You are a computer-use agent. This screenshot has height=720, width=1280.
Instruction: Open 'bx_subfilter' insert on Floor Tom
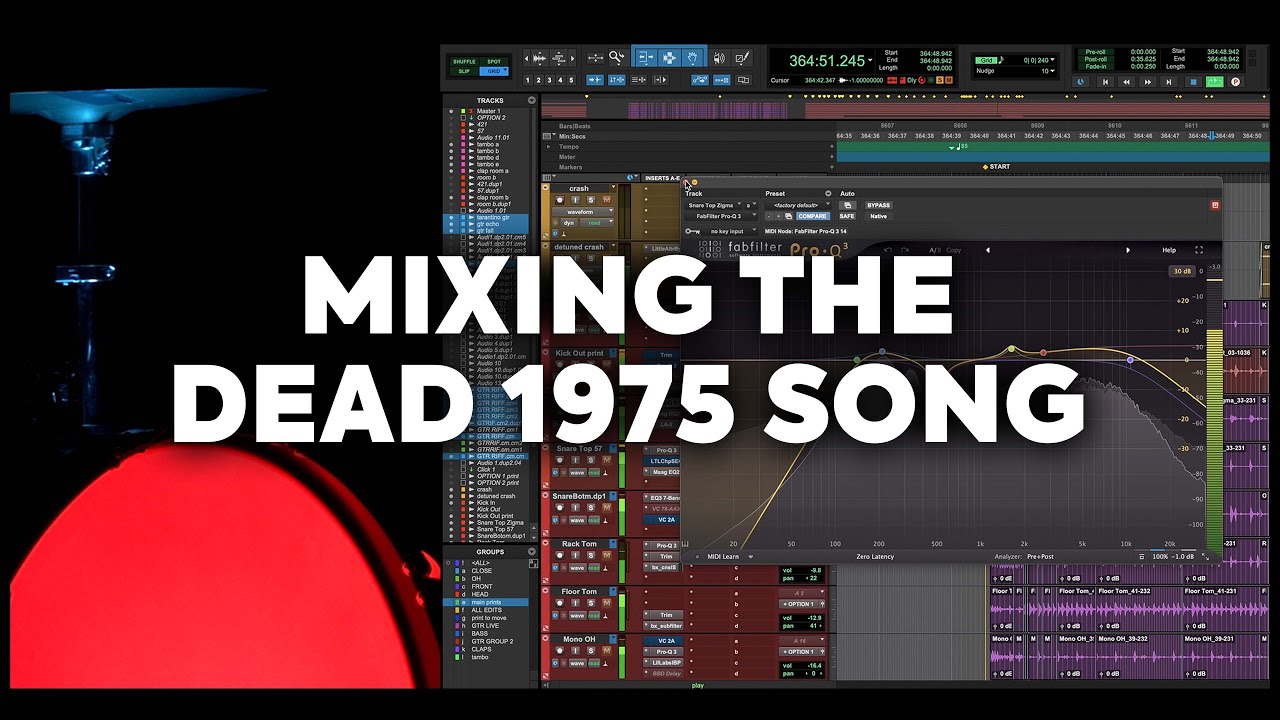(x=664, y=625)
